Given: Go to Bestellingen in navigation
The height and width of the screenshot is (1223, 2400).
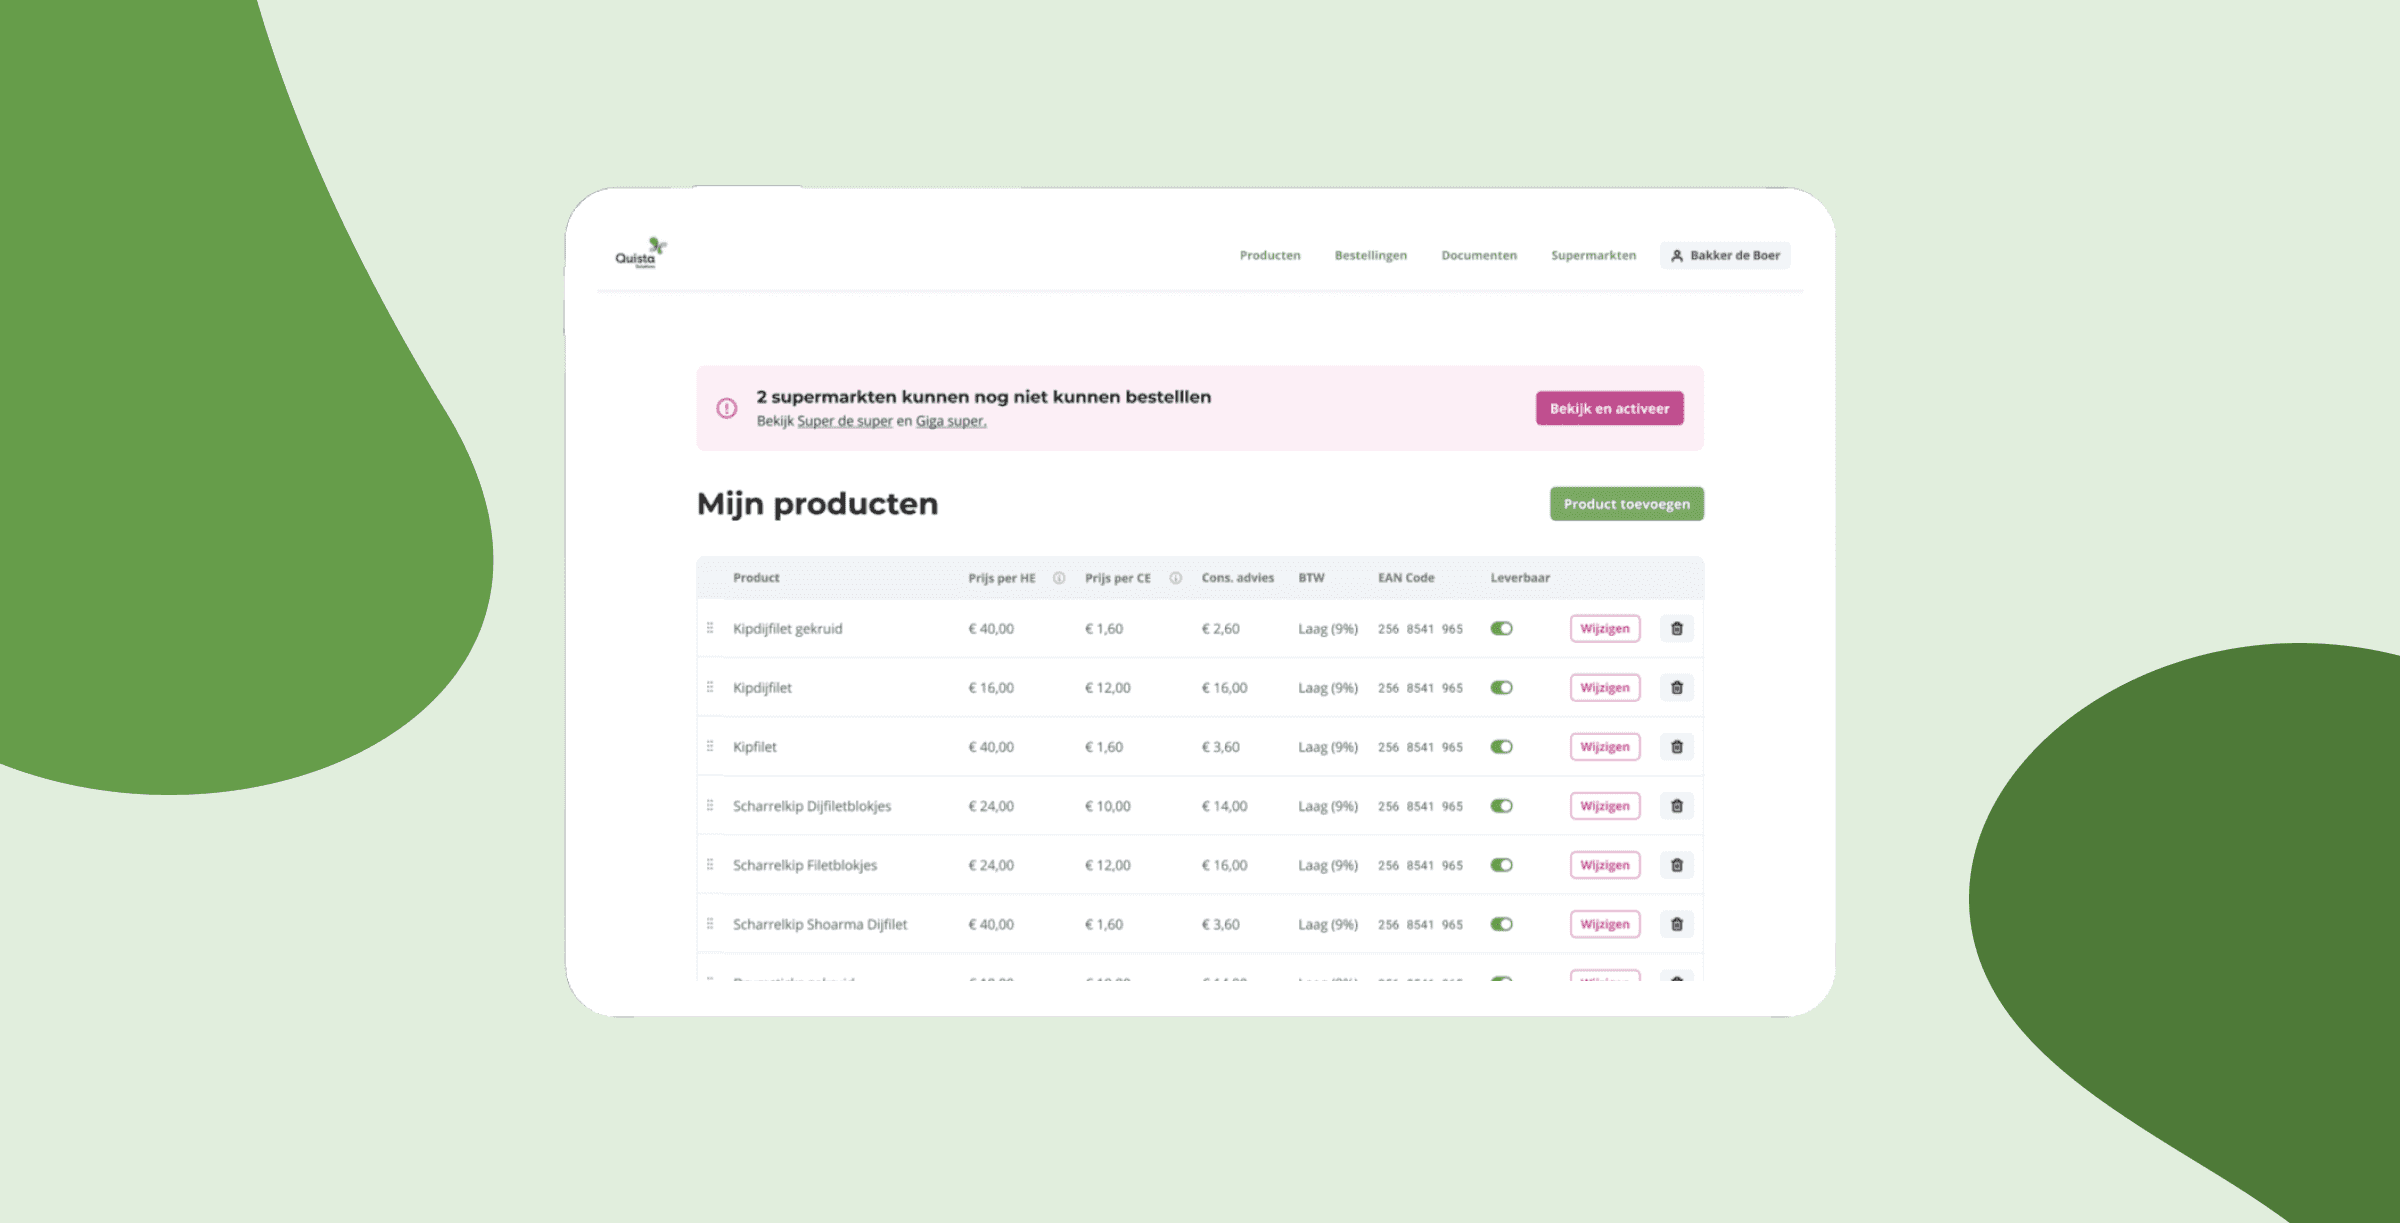Looking at the screenshot, I should (x=1370, y=256).
